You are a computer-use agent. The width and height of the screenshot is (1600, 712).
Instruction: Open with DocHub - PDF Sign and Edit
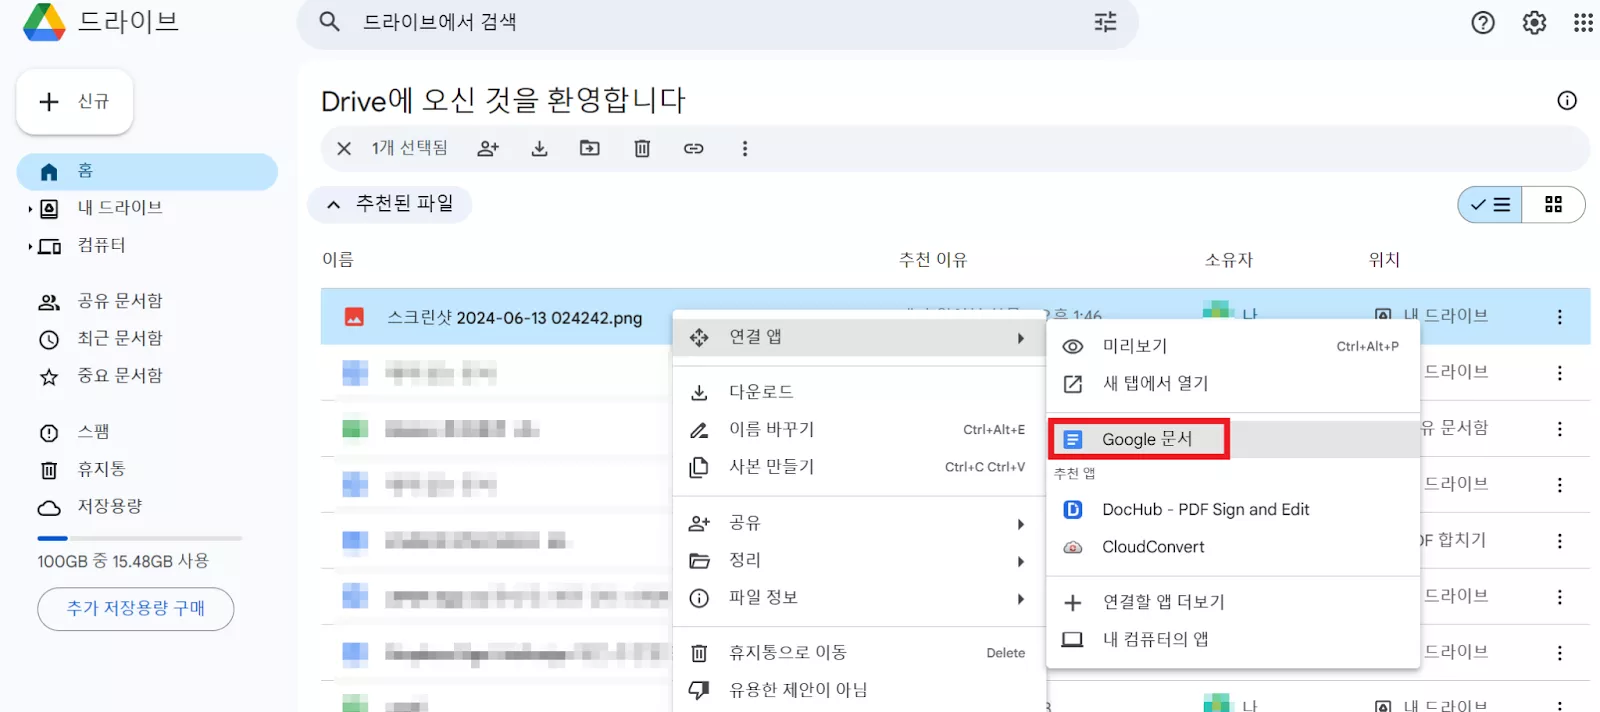[1233, 510]
